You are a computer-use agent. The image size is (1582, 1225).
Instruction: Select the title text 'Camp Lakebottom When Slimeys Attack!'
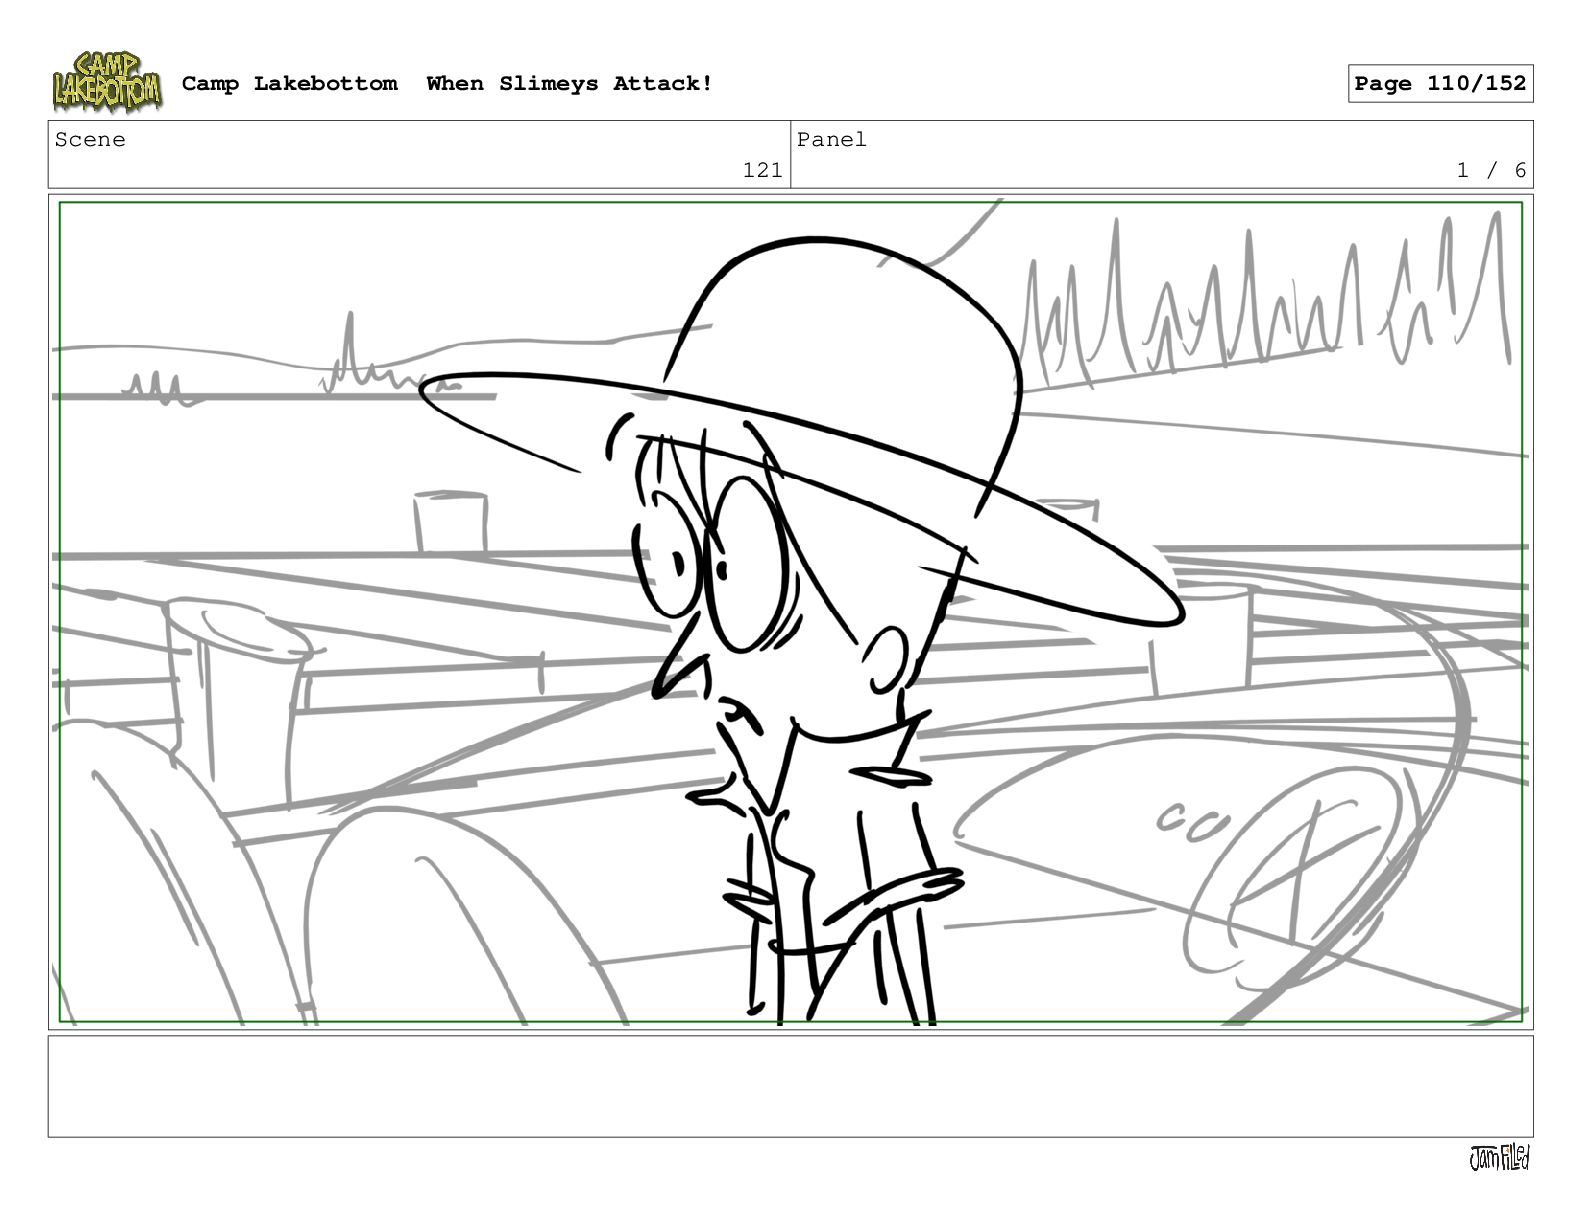[x=448, y=84]
